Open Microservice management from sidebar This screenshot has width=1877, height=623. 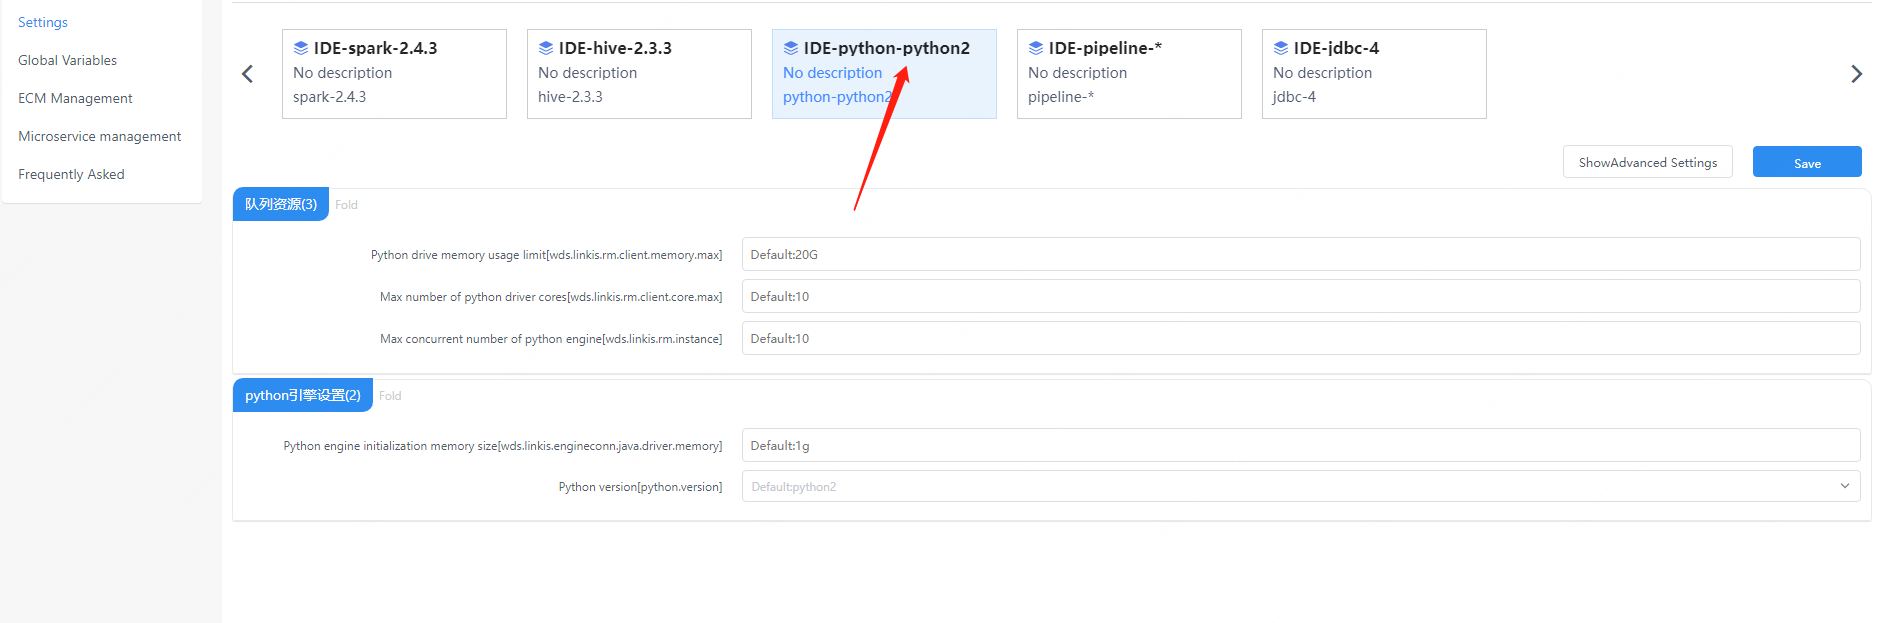point(99,137)
